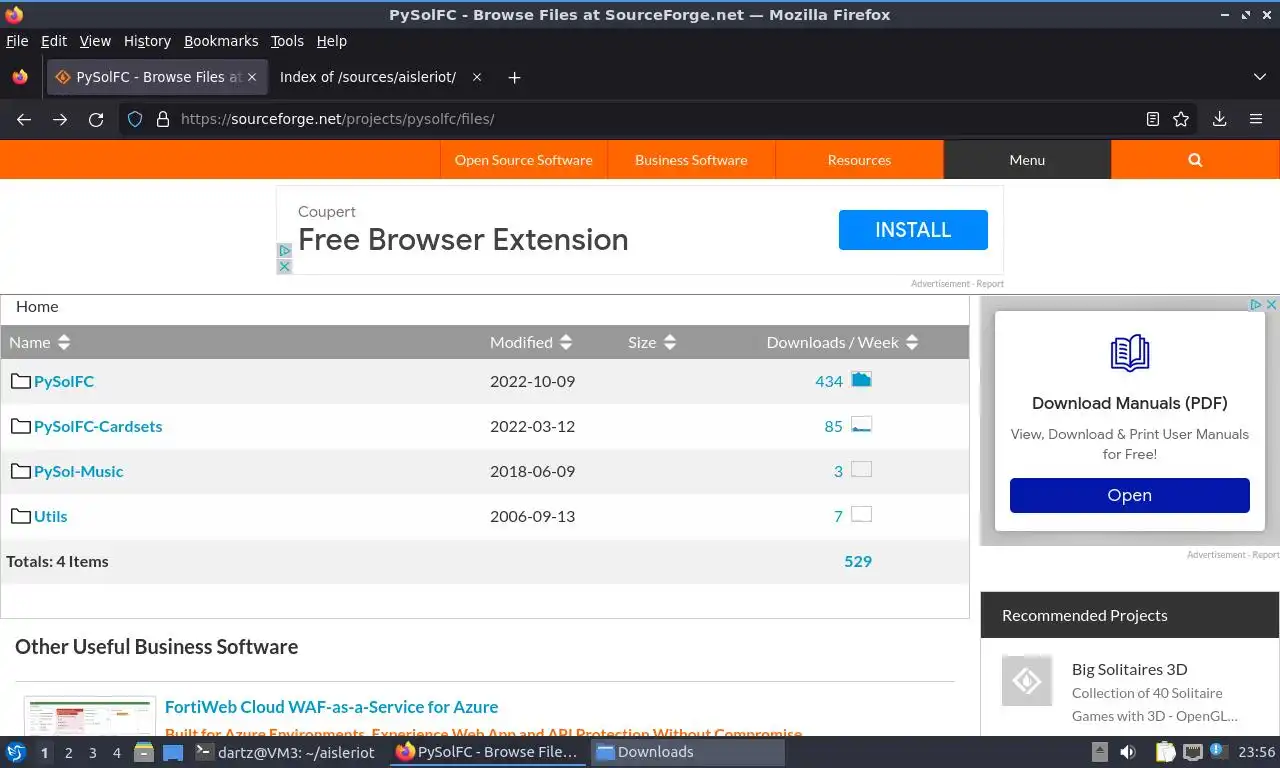This screenshot has height=768, width=1280.
Task: Open file manager icon in taskbar
Action: coord(144,752)
